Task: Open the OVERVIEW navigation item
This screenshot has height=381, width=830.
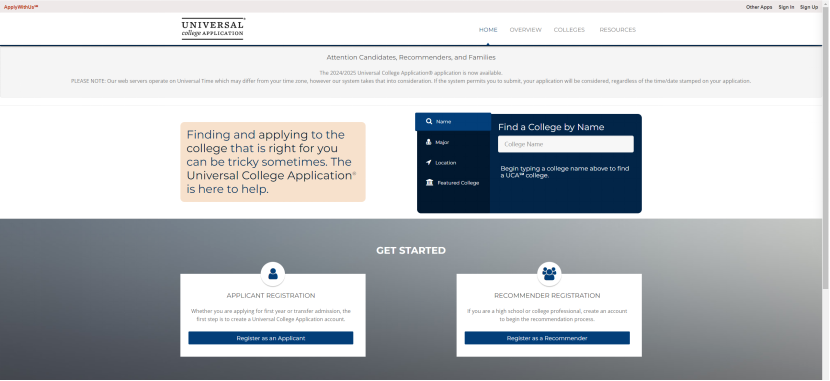Action: 526,30
